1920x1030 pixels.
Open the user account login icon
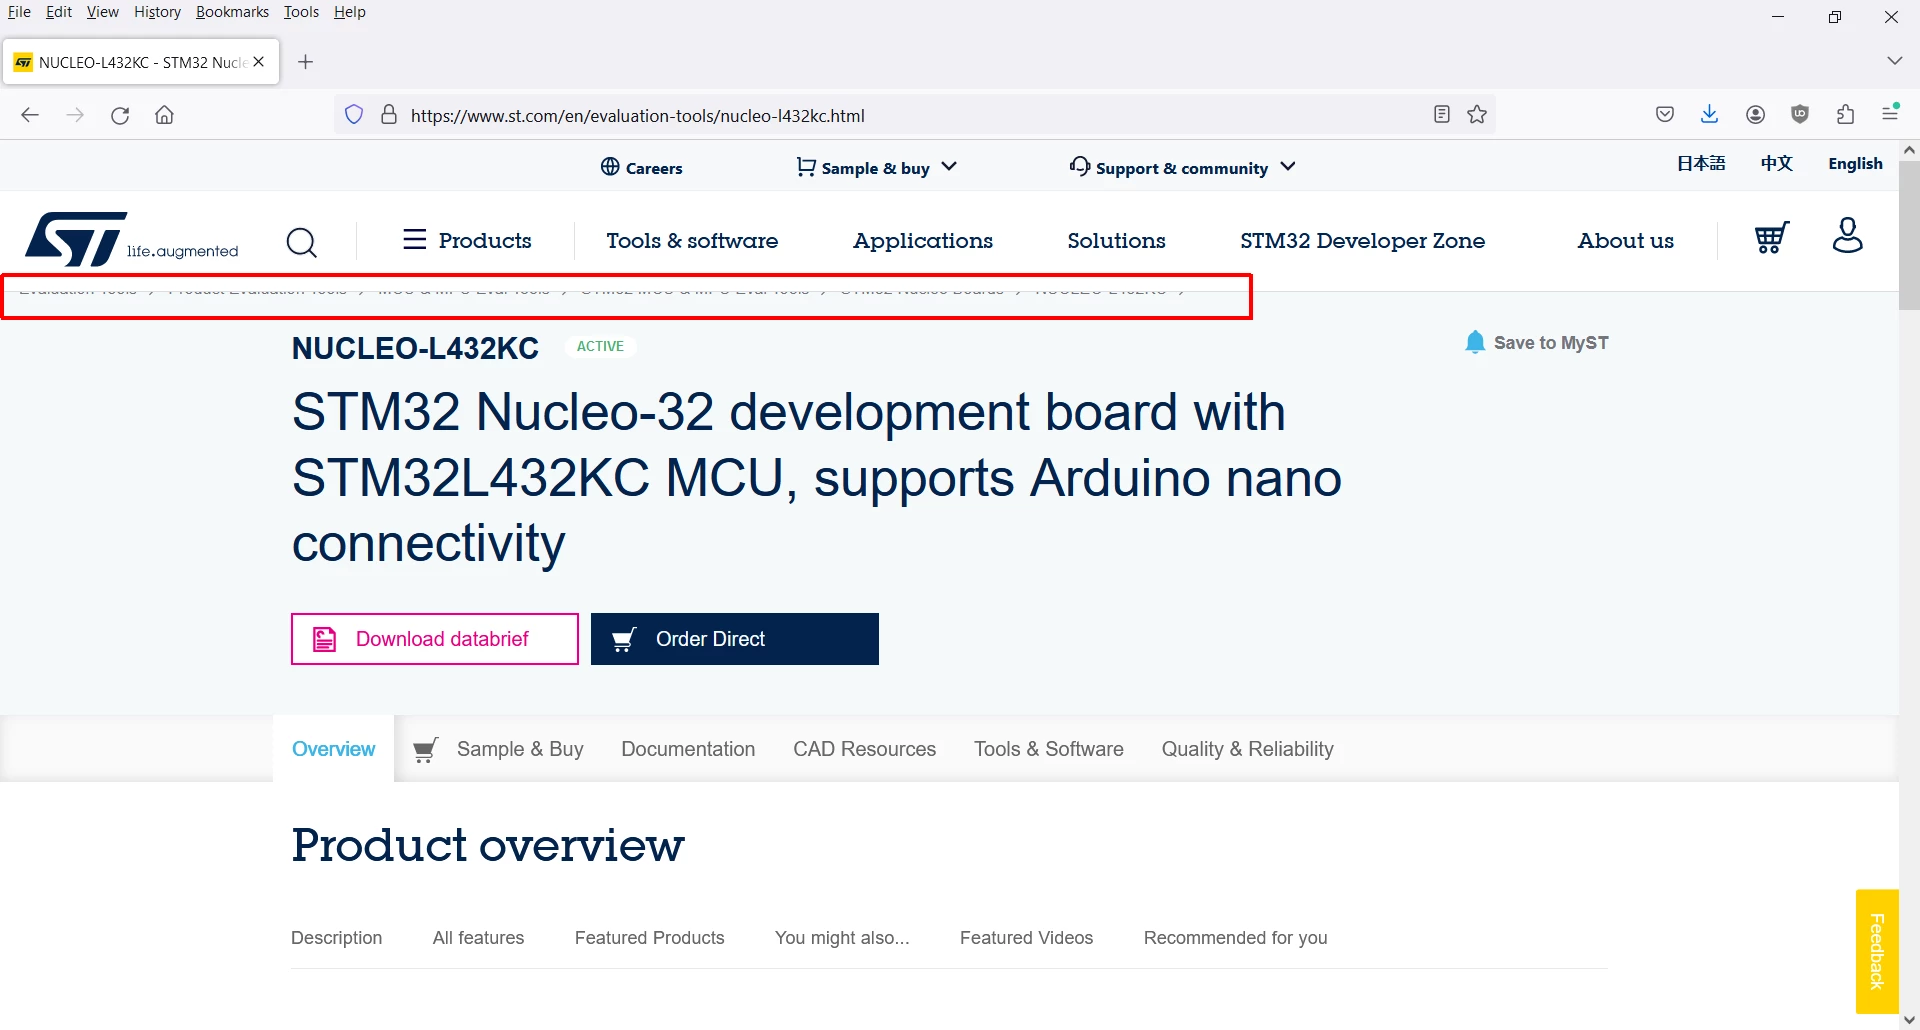[x=1847, y=236]
